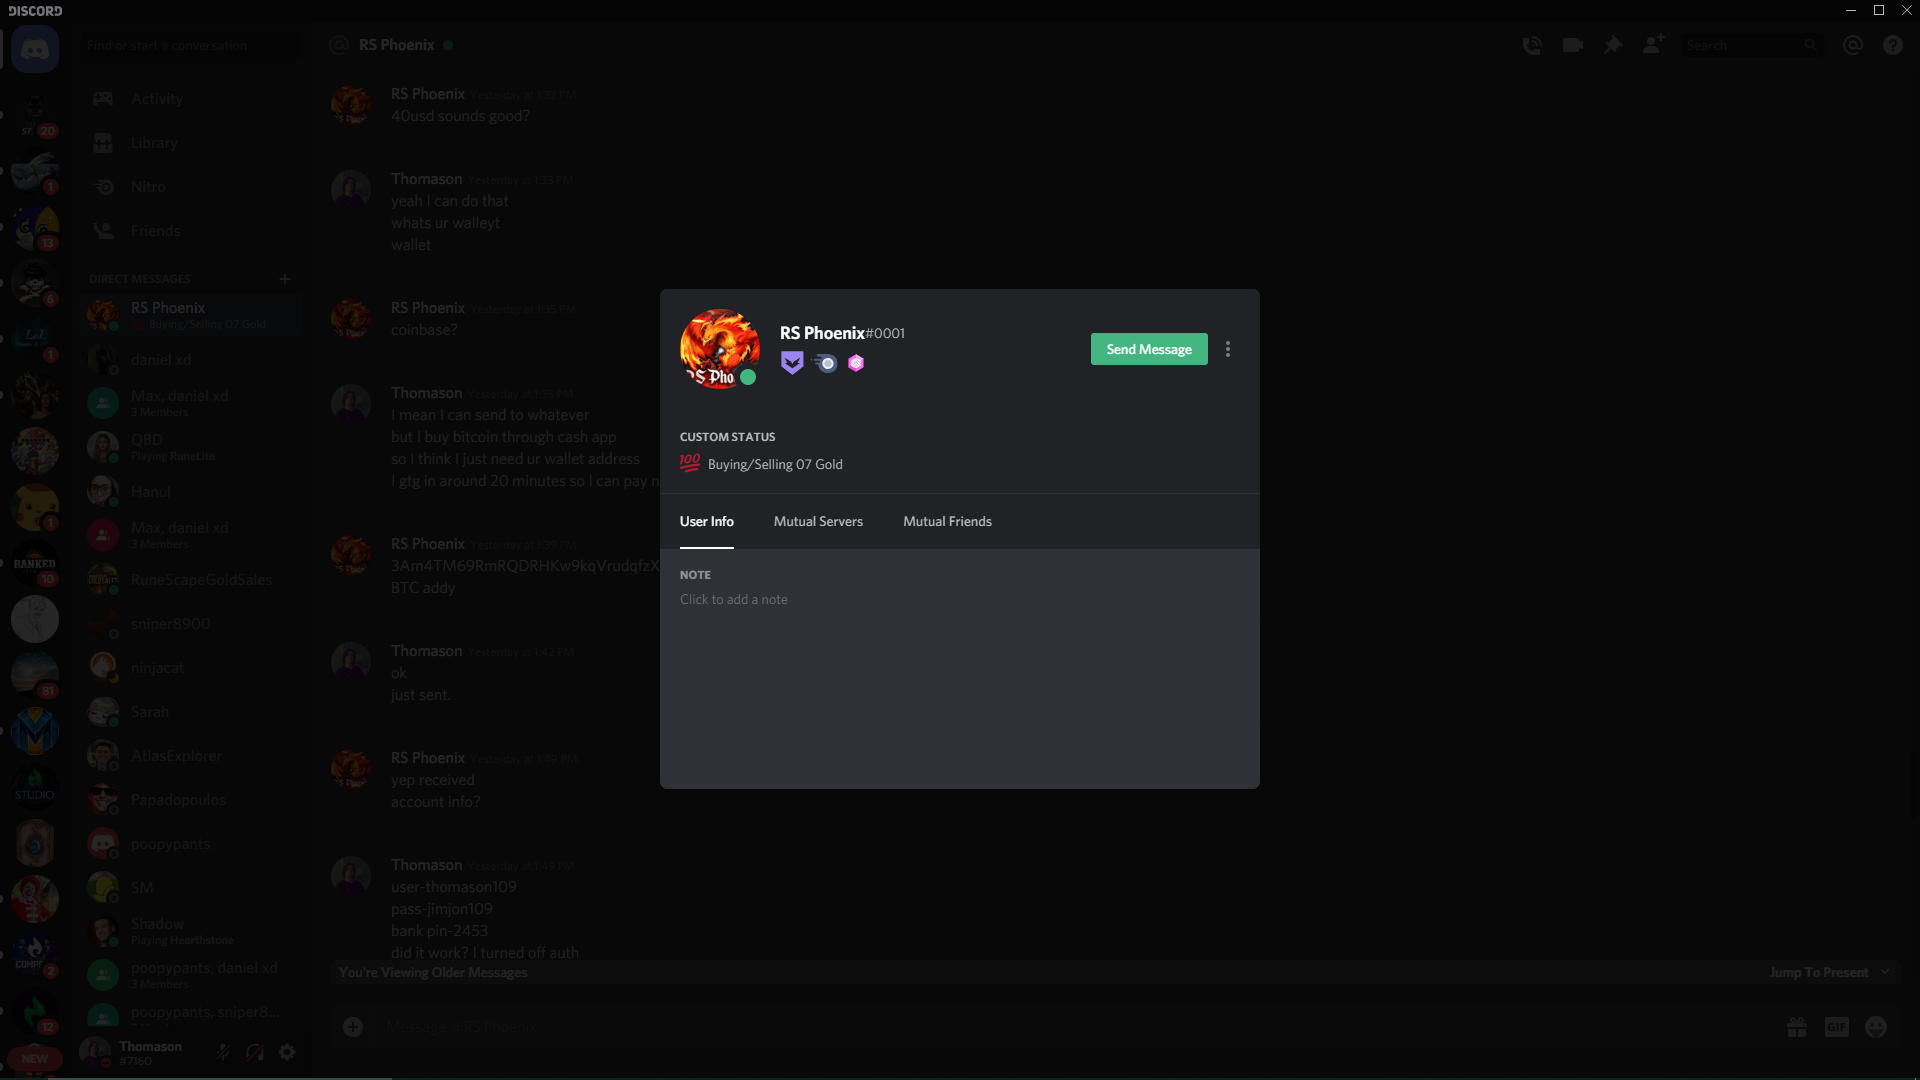
Task: Start a video call icon
Action: [x=1573, y=45]
